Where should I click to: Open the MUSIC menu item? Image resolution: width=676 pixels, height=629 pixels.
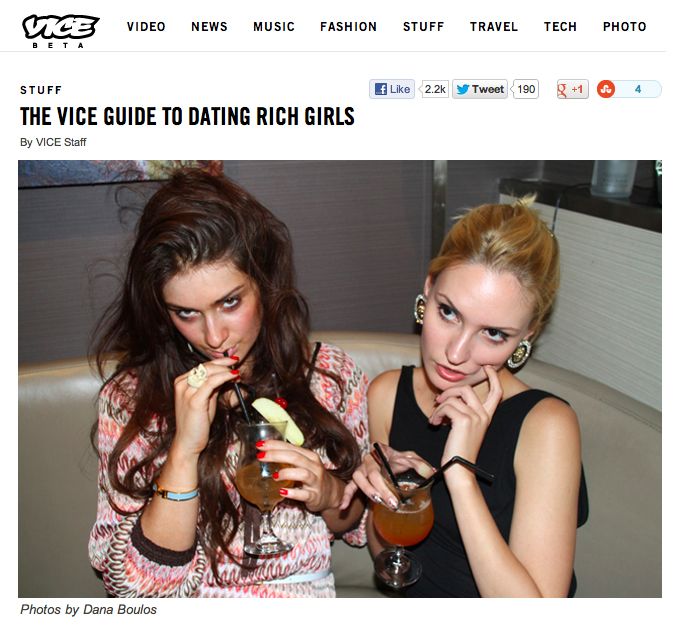pos(274,27)
